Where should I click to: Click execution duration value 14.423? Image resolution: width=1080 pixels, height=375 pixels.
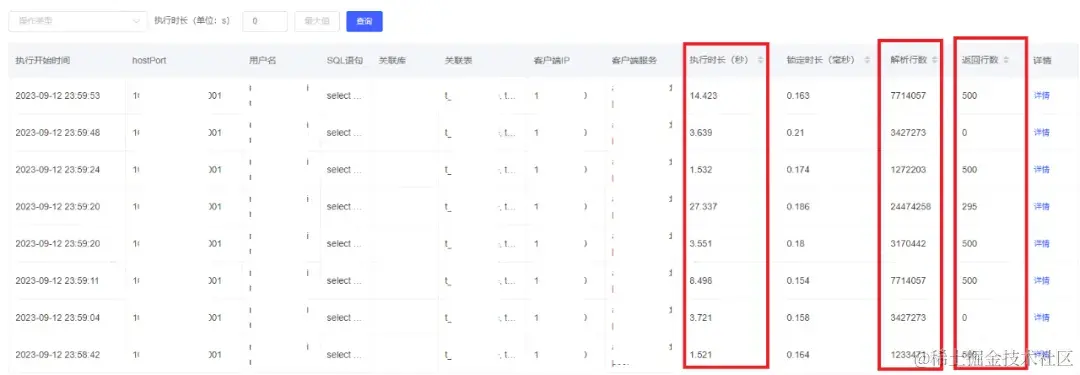point(703,96)
